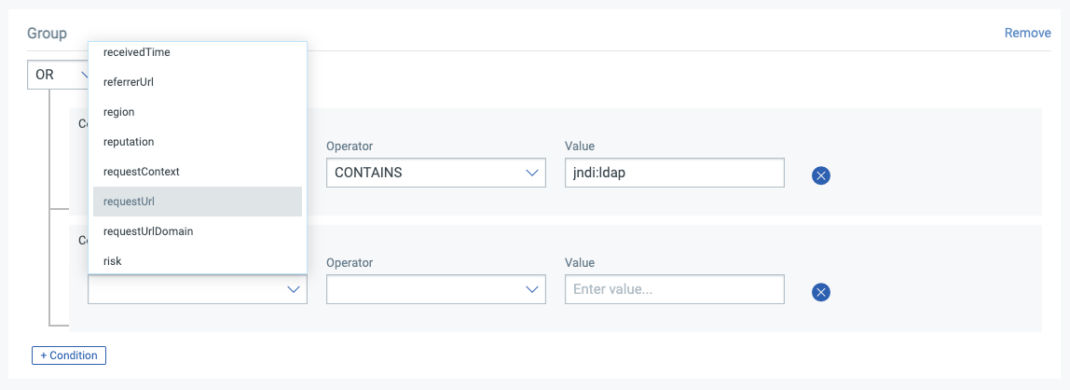This screenshot has width=1070, height=390.
Task: Open the CONTAINS operator dropdown
Action: 435,172
